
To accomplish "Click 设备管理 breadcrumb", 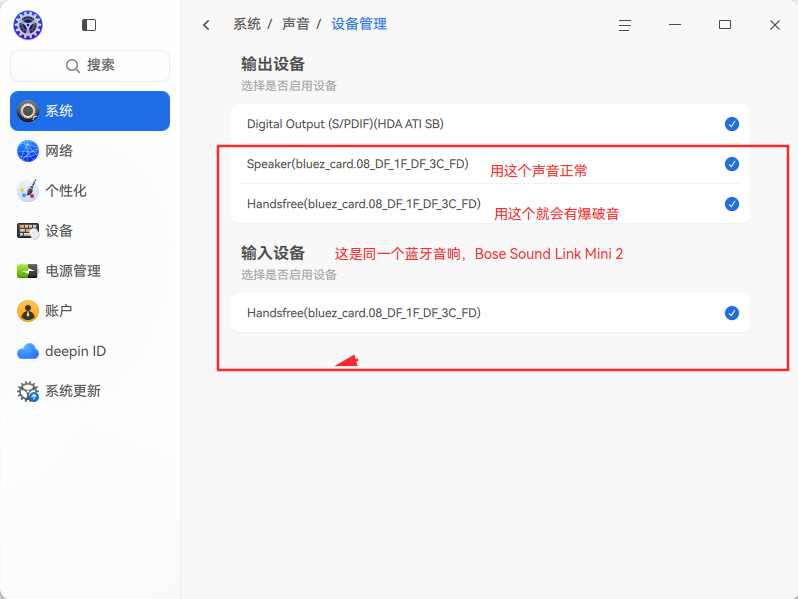I will (x=359, y=24).
